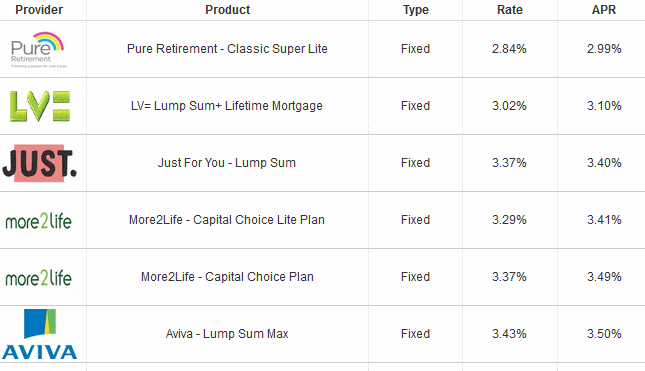Click the 3.10% APR for LV=
Image resolution: width=645 pixels, height=371 pixels.
tap(604, 106)
